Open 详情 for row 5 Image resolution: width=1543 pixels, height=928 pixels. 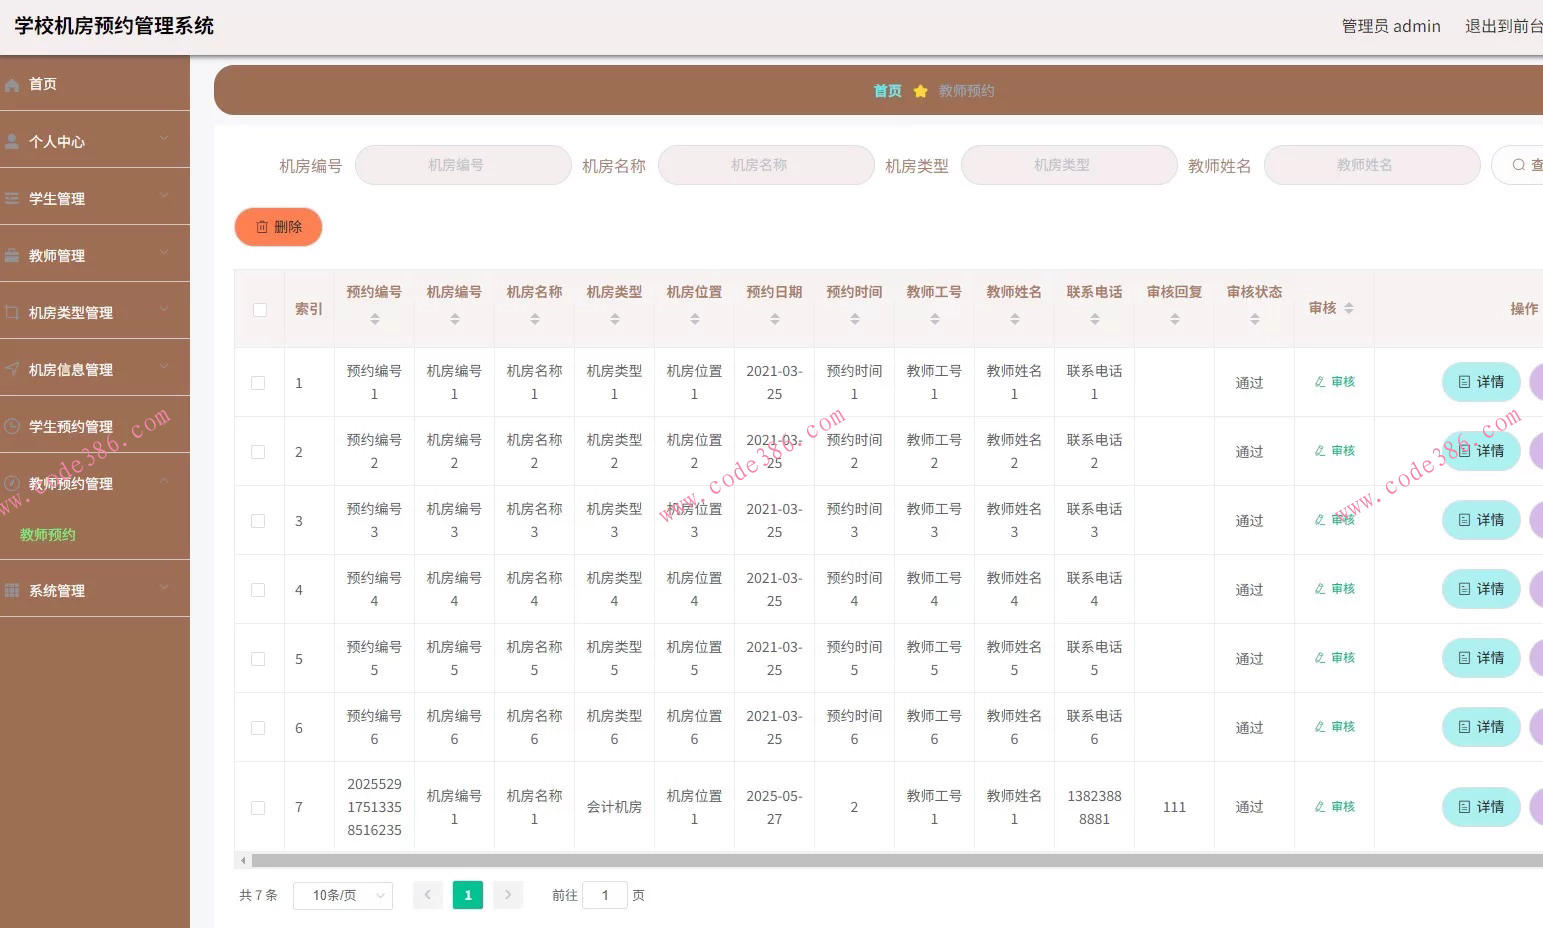[1481, 658]
